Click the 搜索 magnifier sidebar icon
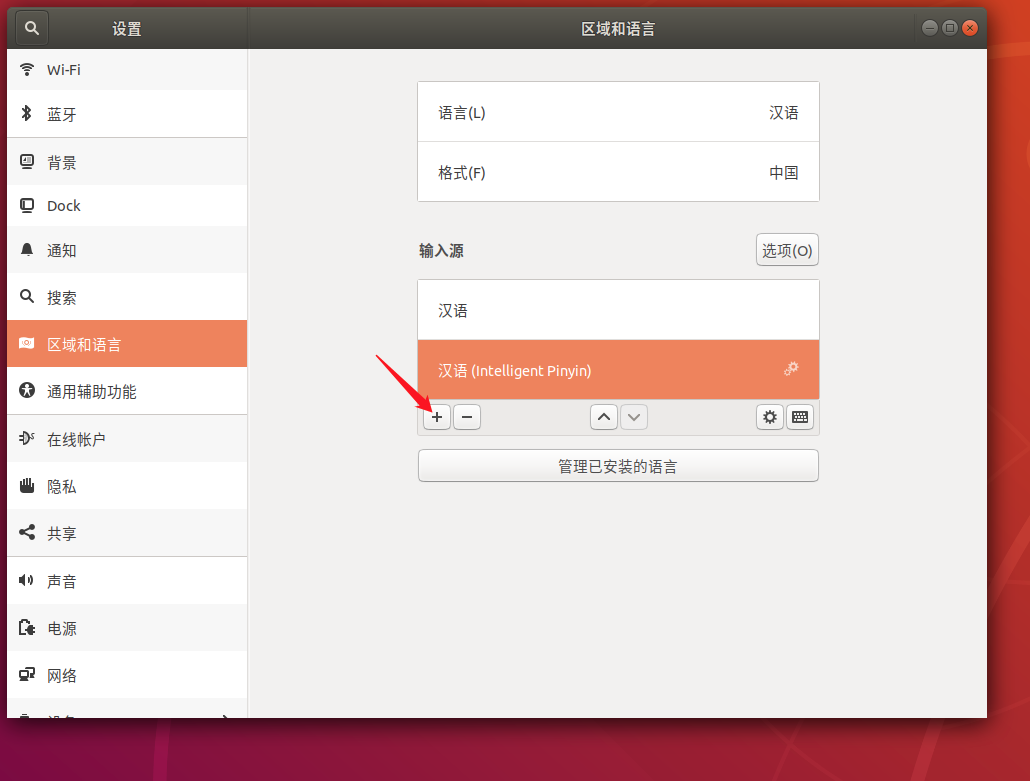This screenshot has height=781, width=1030. click(x=27, y=296)
